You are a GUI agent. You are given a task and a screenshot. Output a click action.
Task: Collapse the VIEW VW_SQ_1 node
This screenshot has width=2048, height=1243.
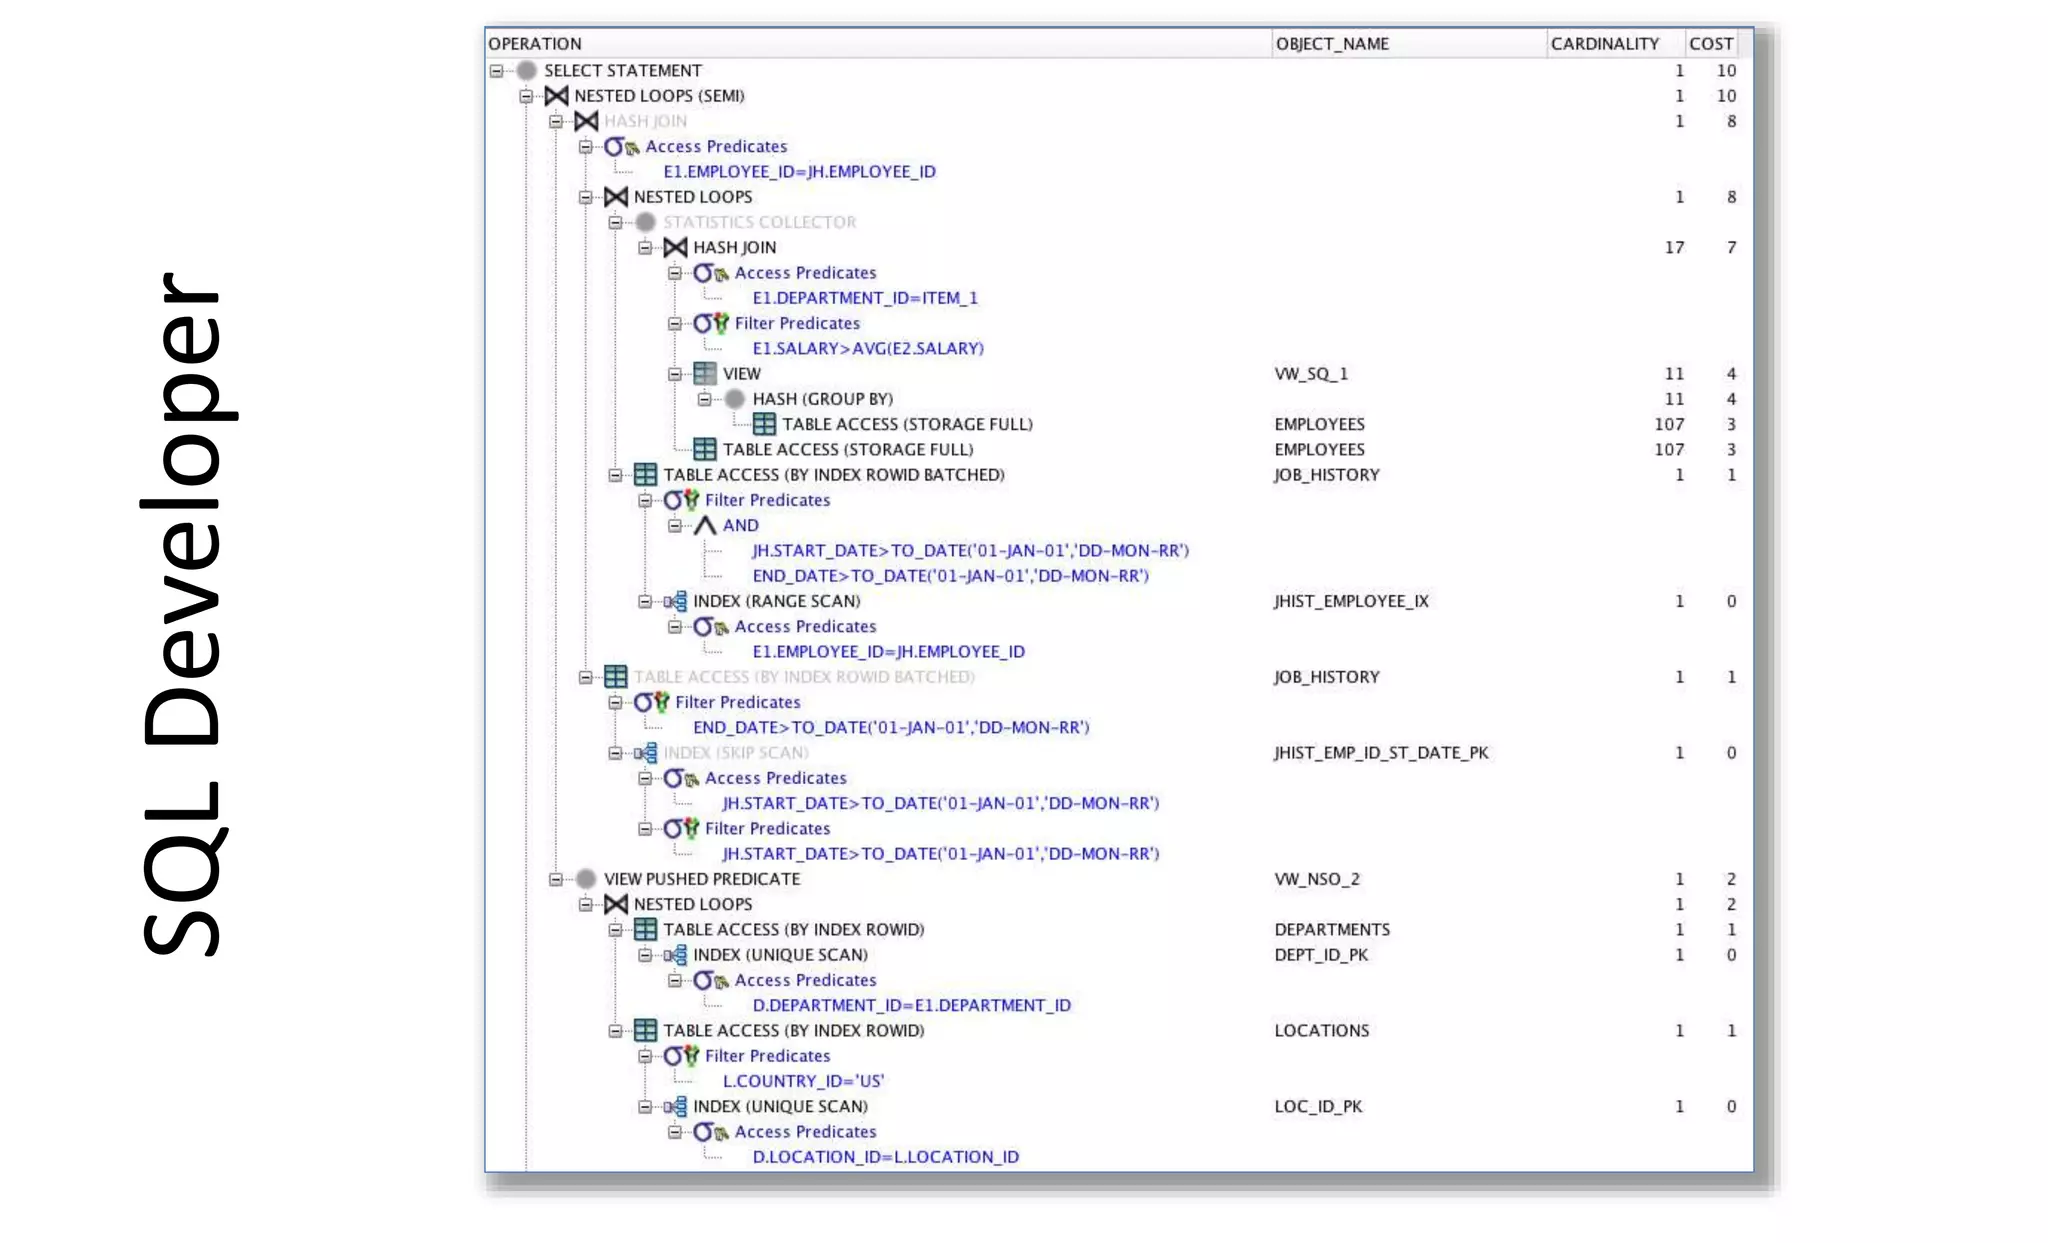(x=675, y=374)
